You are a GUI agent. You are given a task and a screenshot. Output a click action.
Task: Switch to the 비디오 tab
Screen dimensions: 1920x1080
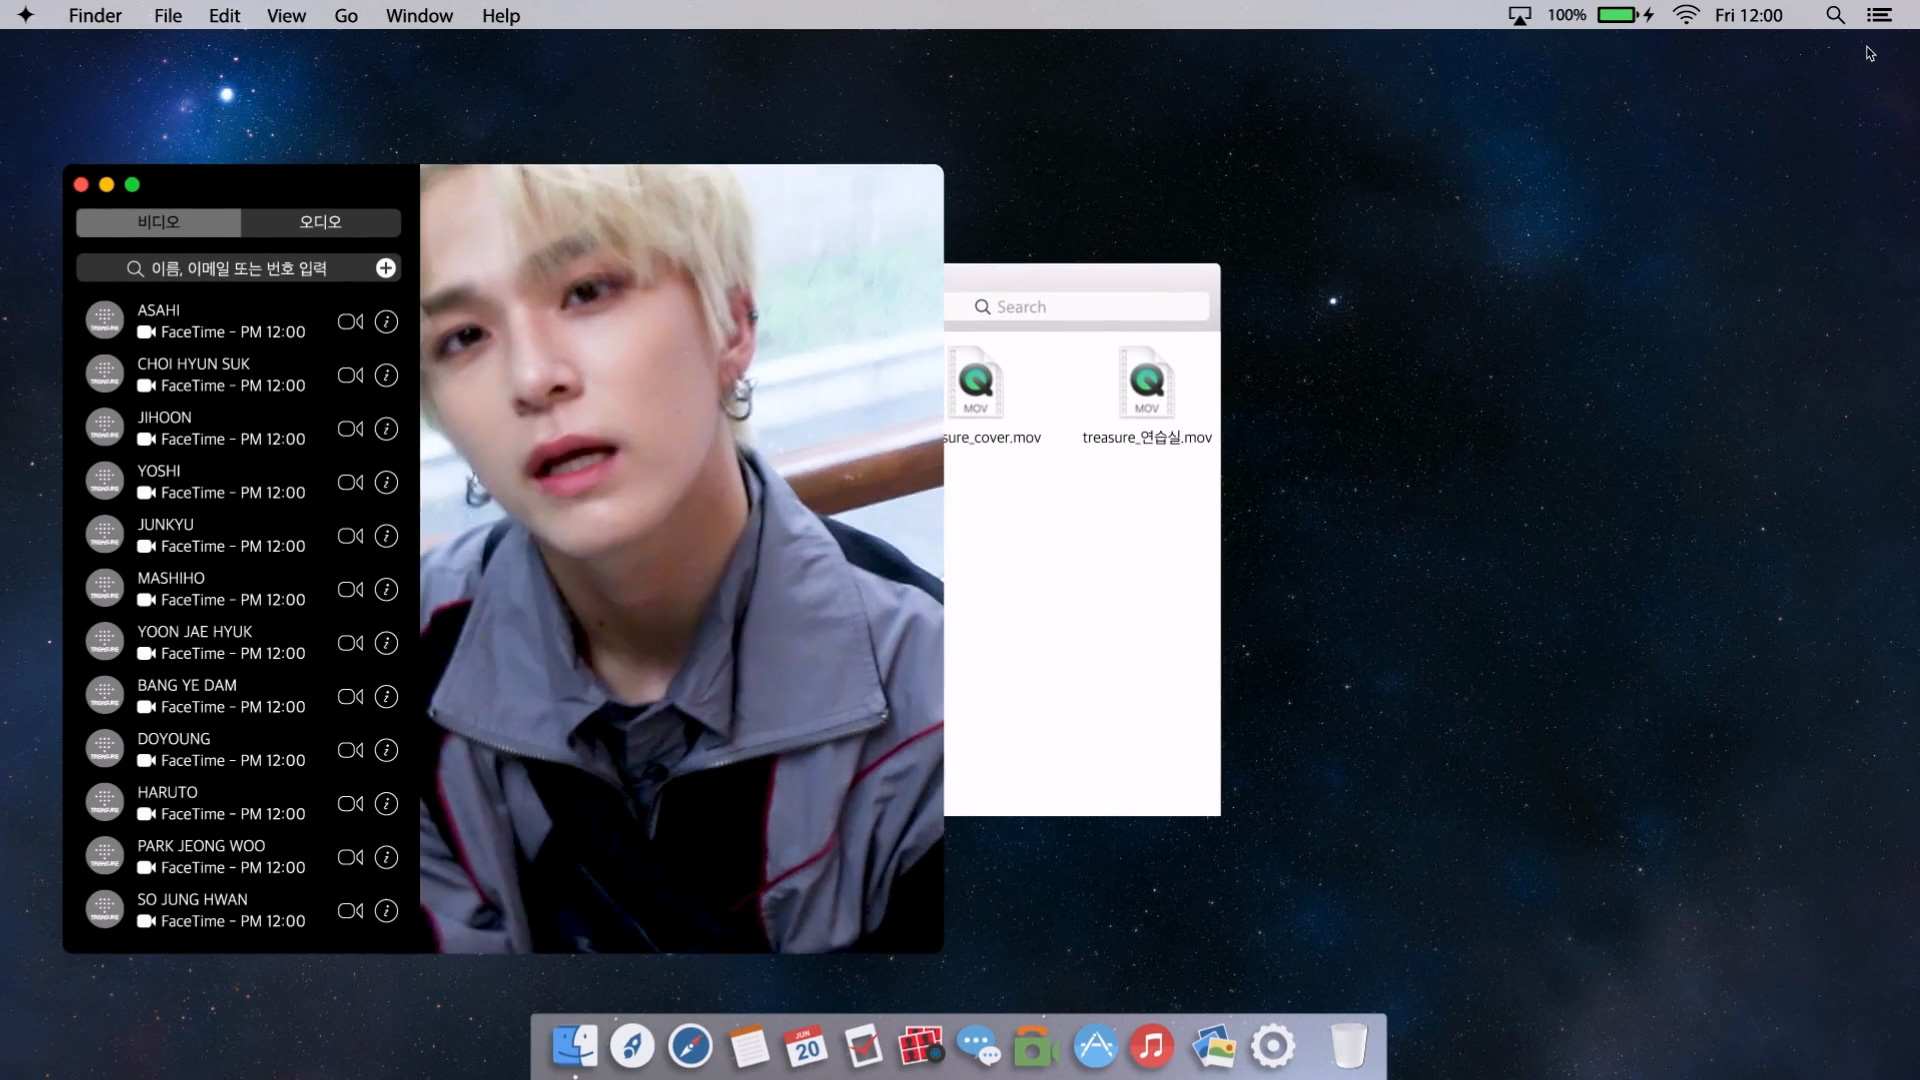(158, 222)
